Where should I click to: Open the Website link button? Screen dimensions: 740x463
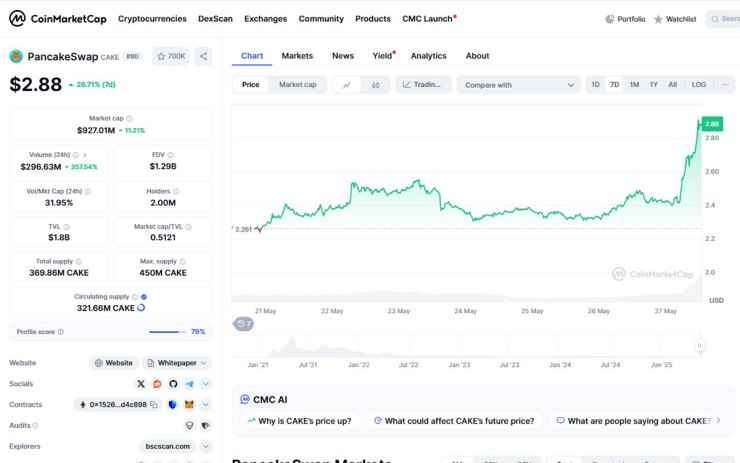(x=114, y=363)
